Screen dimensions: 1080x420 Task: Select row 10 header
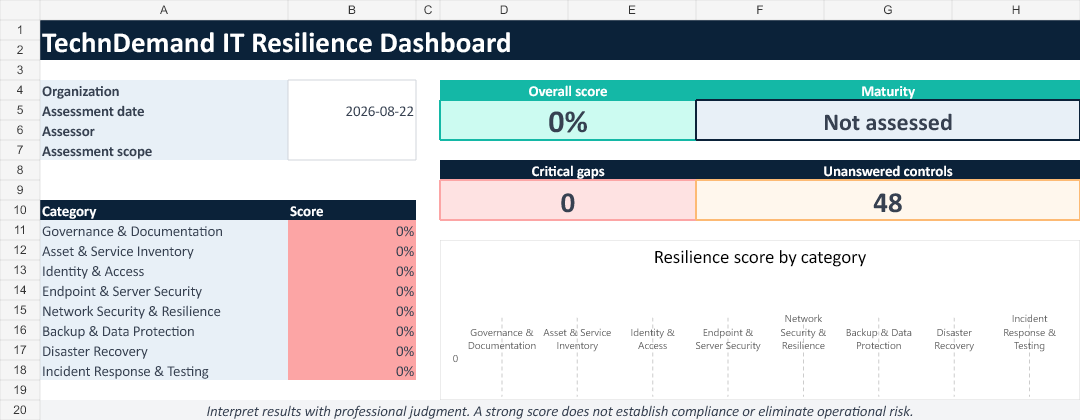(x=20, y=211)
